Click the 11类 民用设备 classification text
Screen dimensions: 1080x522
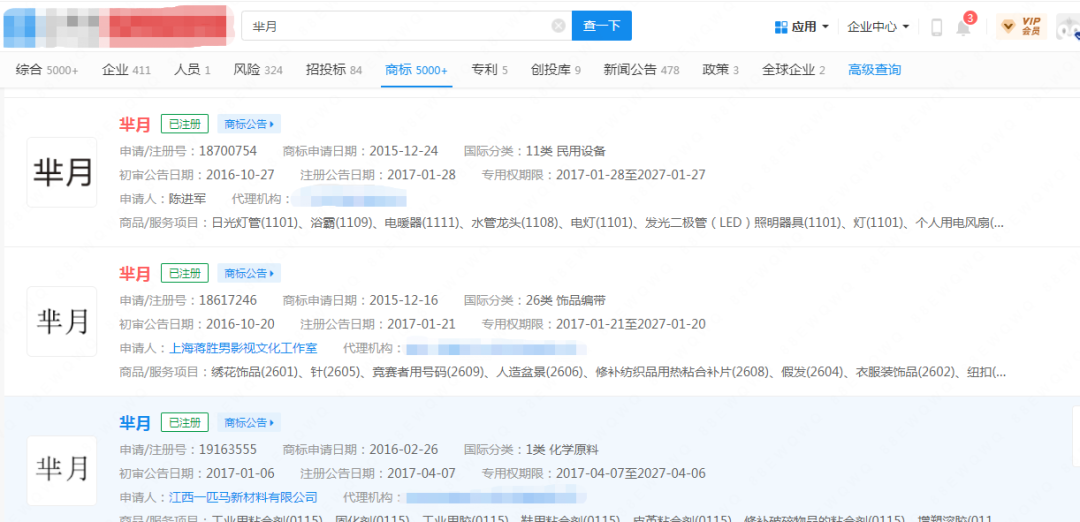[x=565, y=151]
